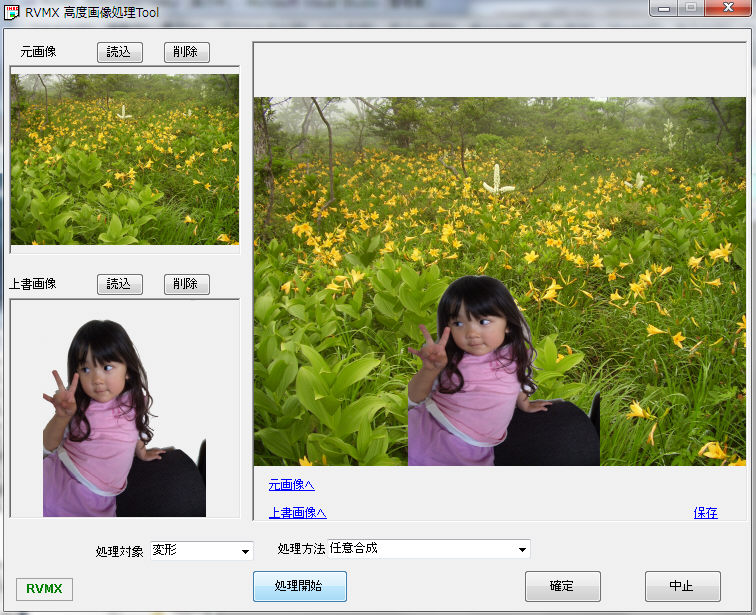Click the 保存 link to save result

coord(705,513)
